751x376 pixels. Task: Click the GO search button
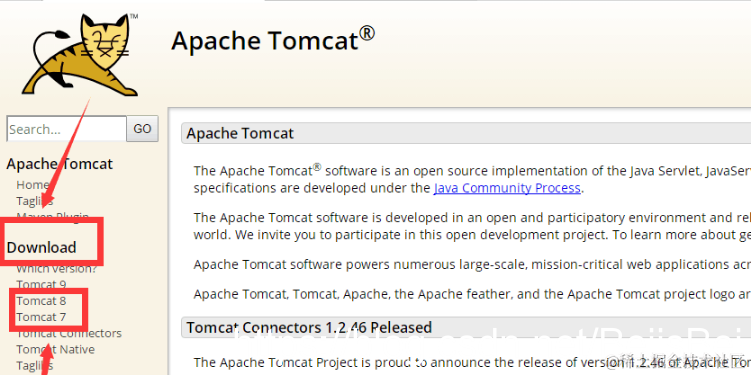(142, 129)
